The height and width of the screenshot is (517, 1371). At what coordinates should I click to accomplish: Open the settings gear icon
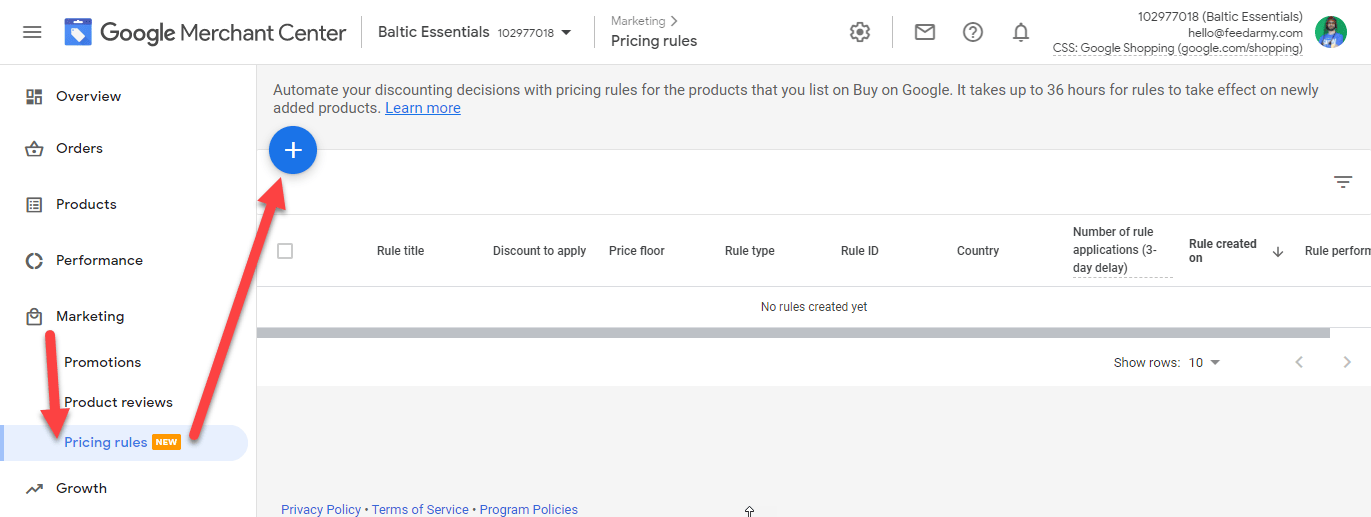pyautogui.click(x=860, y=32)
